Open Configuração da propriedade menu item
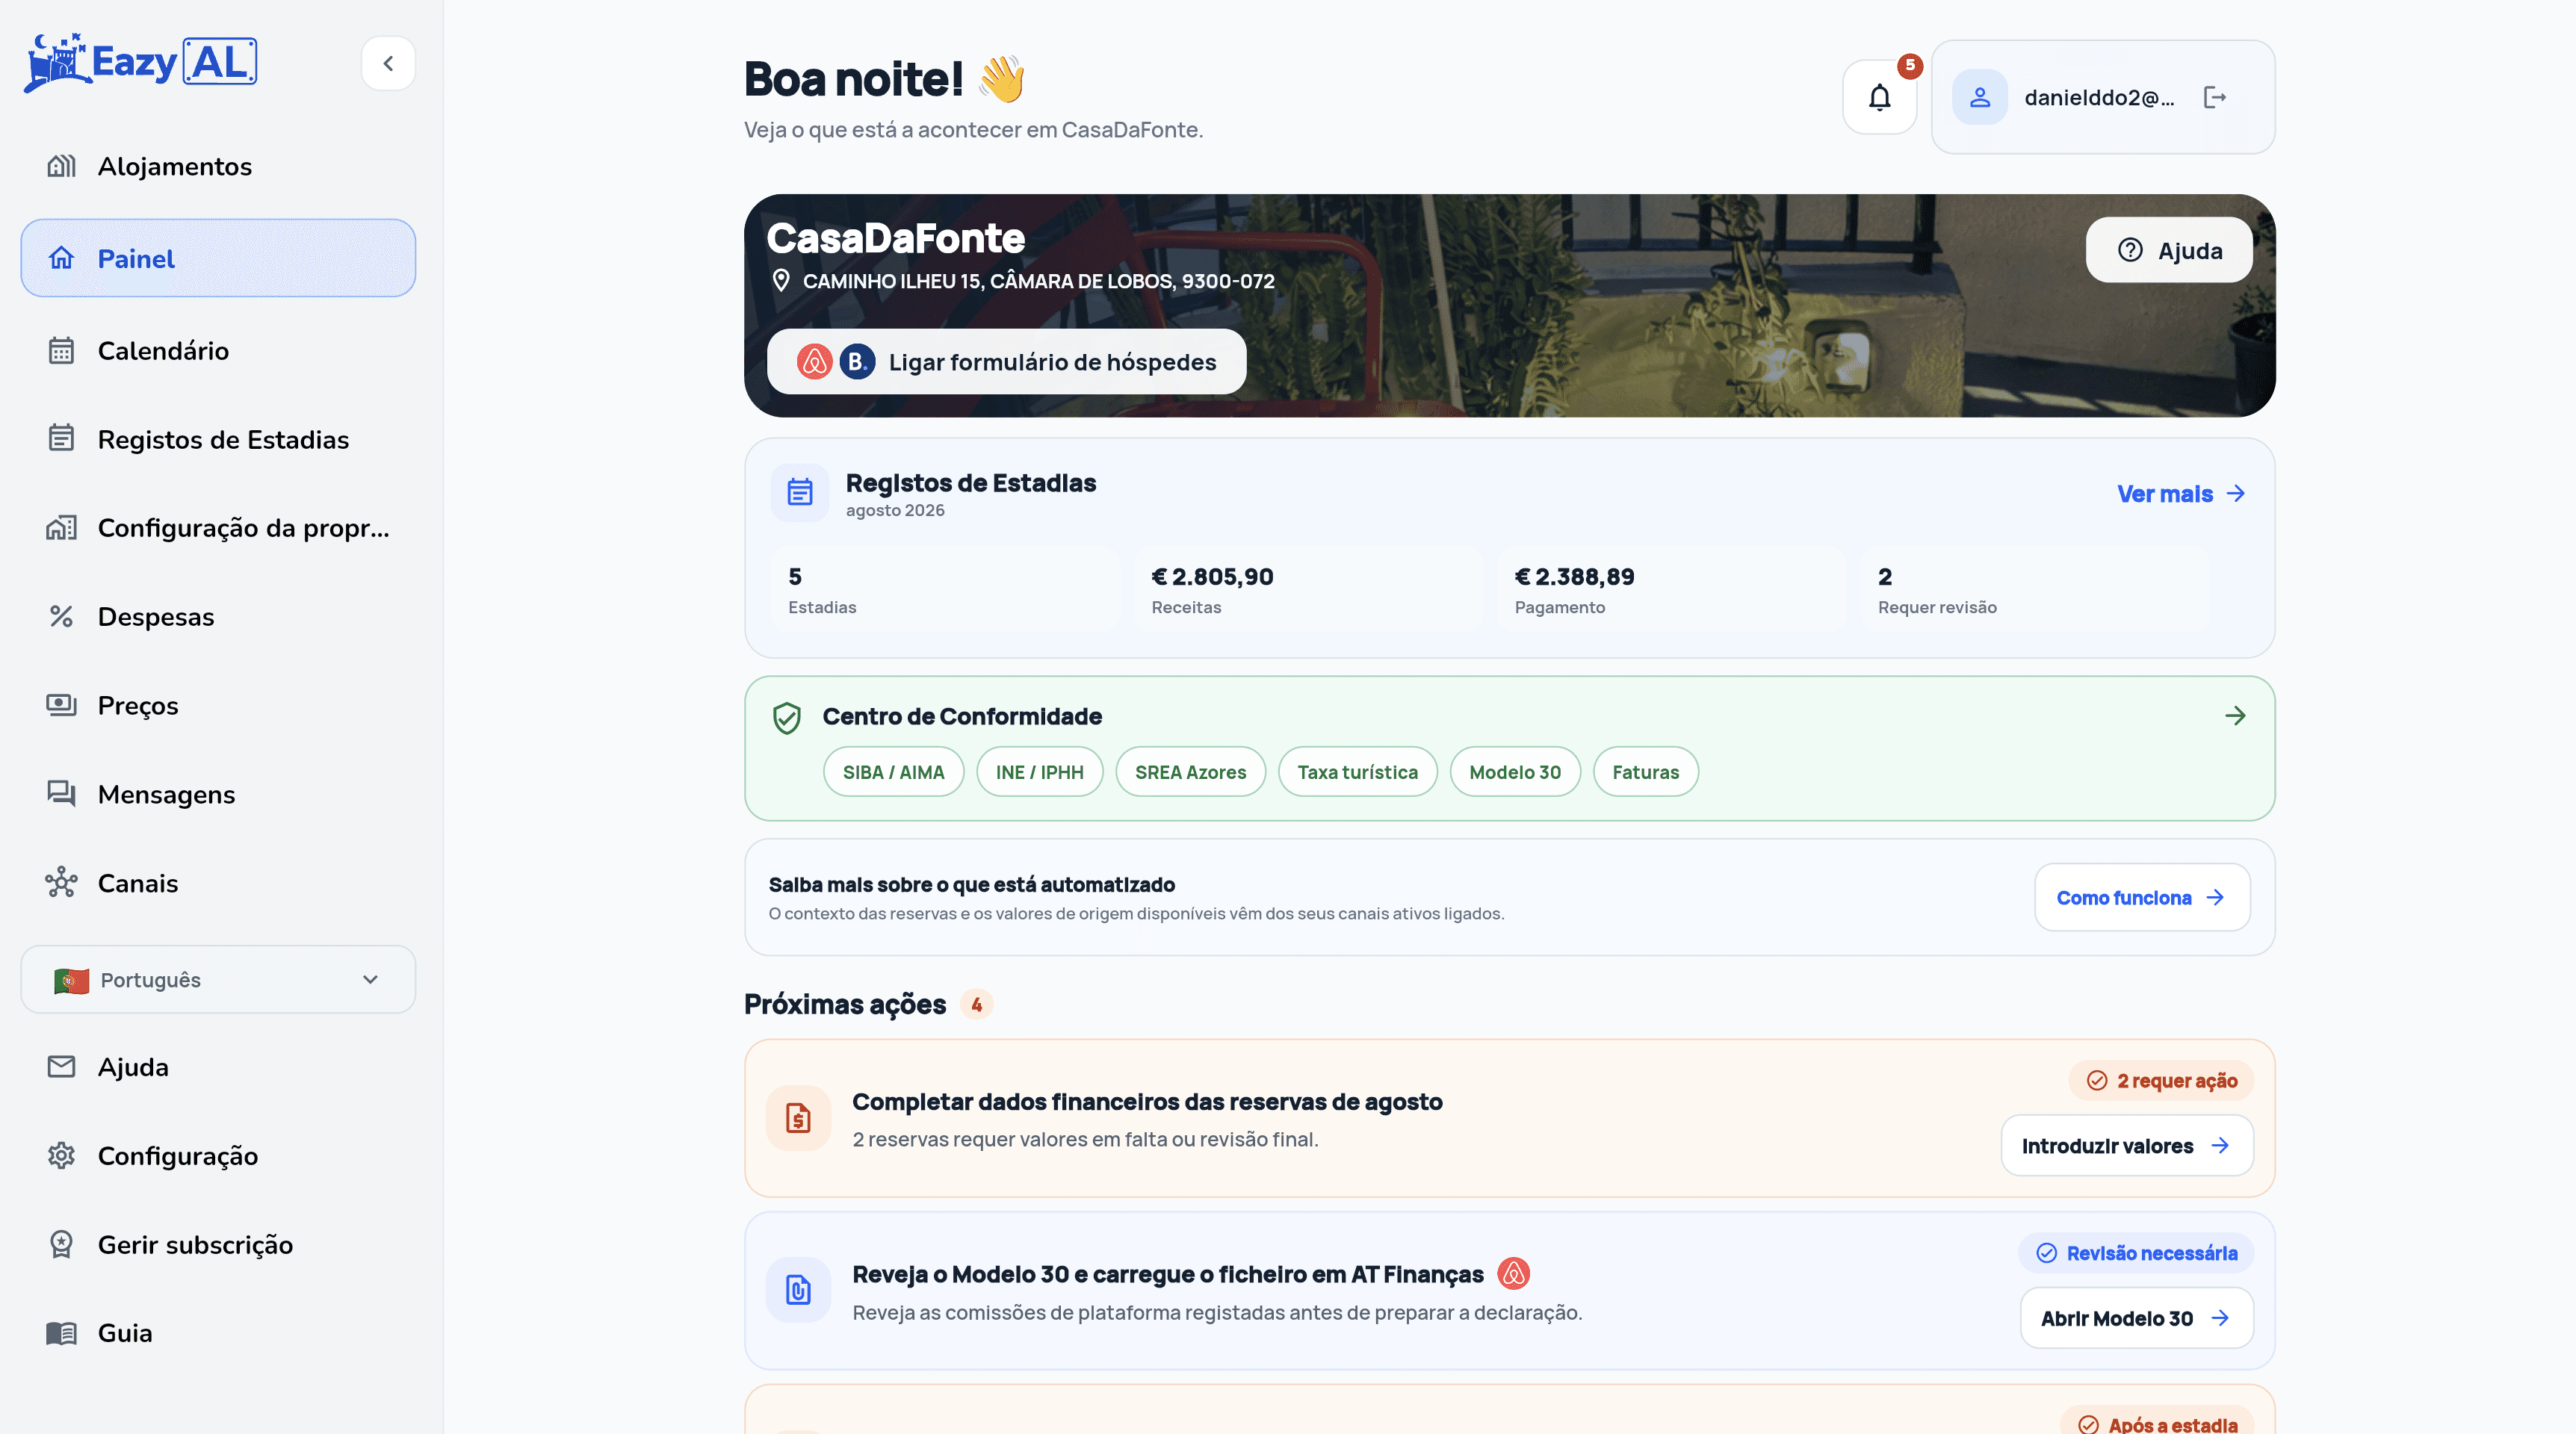 pos(218,528)
